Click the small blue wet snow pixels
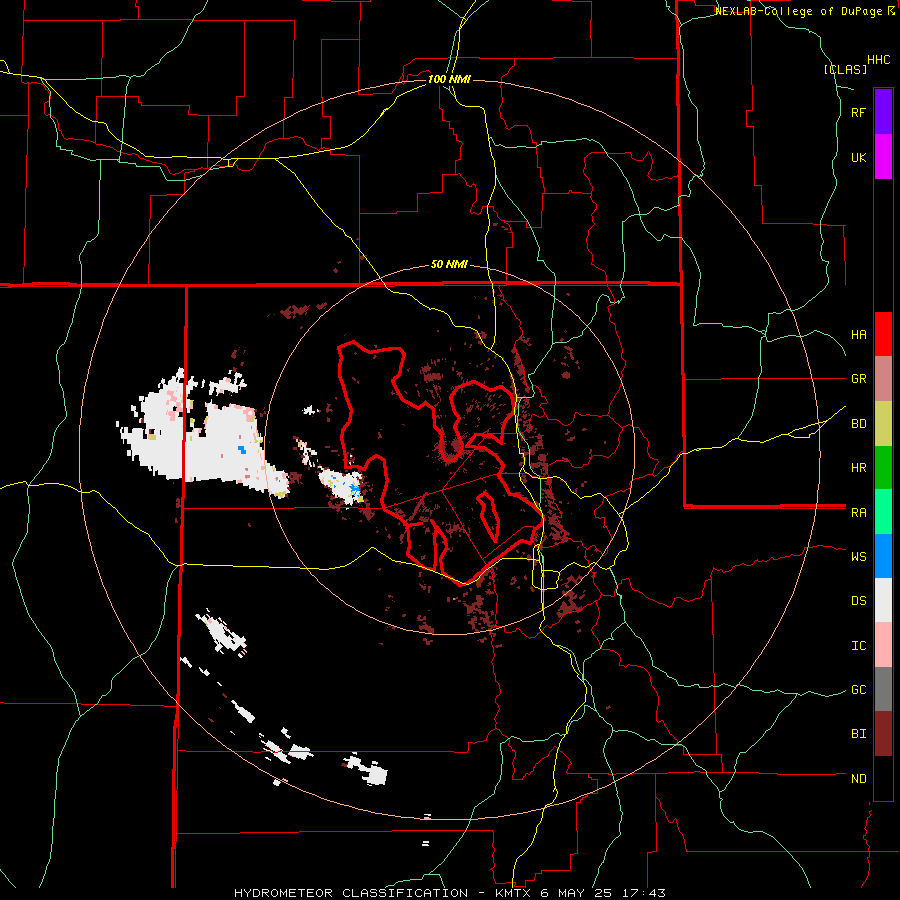Image resolution: width=900 pixels, height=900 pixels. click(243, 449)
